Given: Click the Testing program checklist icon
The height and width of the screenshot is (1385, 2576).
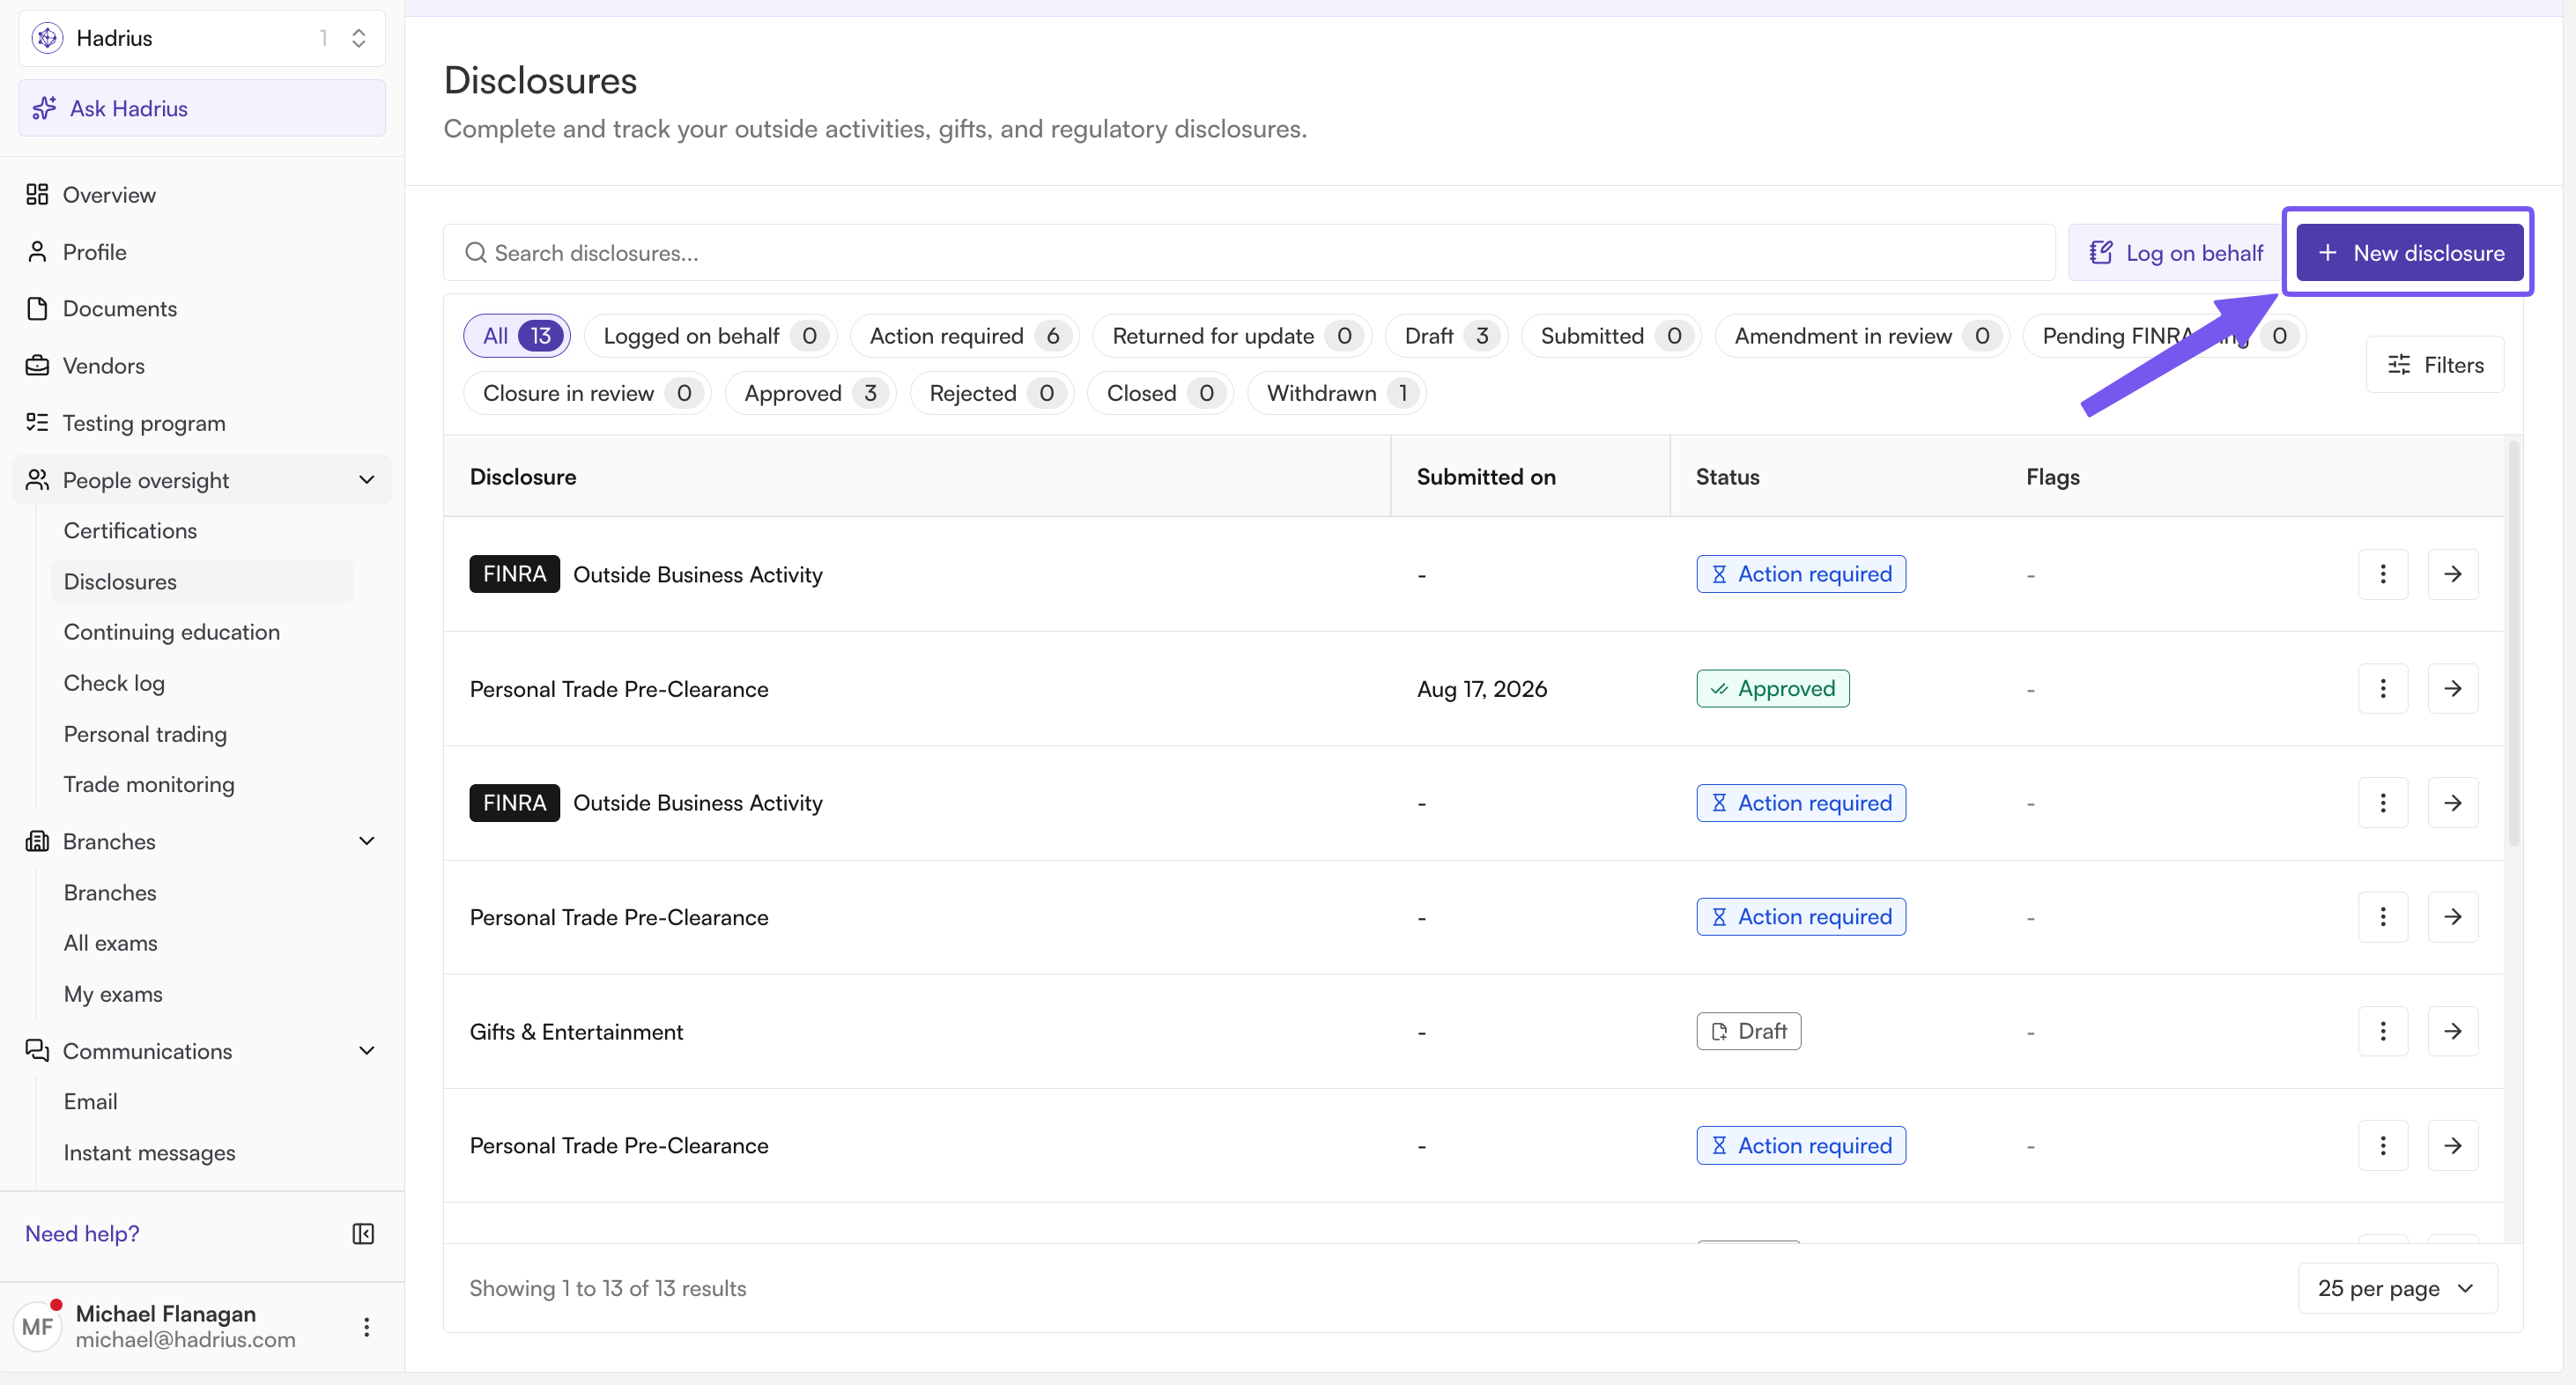Looking at the screenshot, I should (x=37, y=422).
